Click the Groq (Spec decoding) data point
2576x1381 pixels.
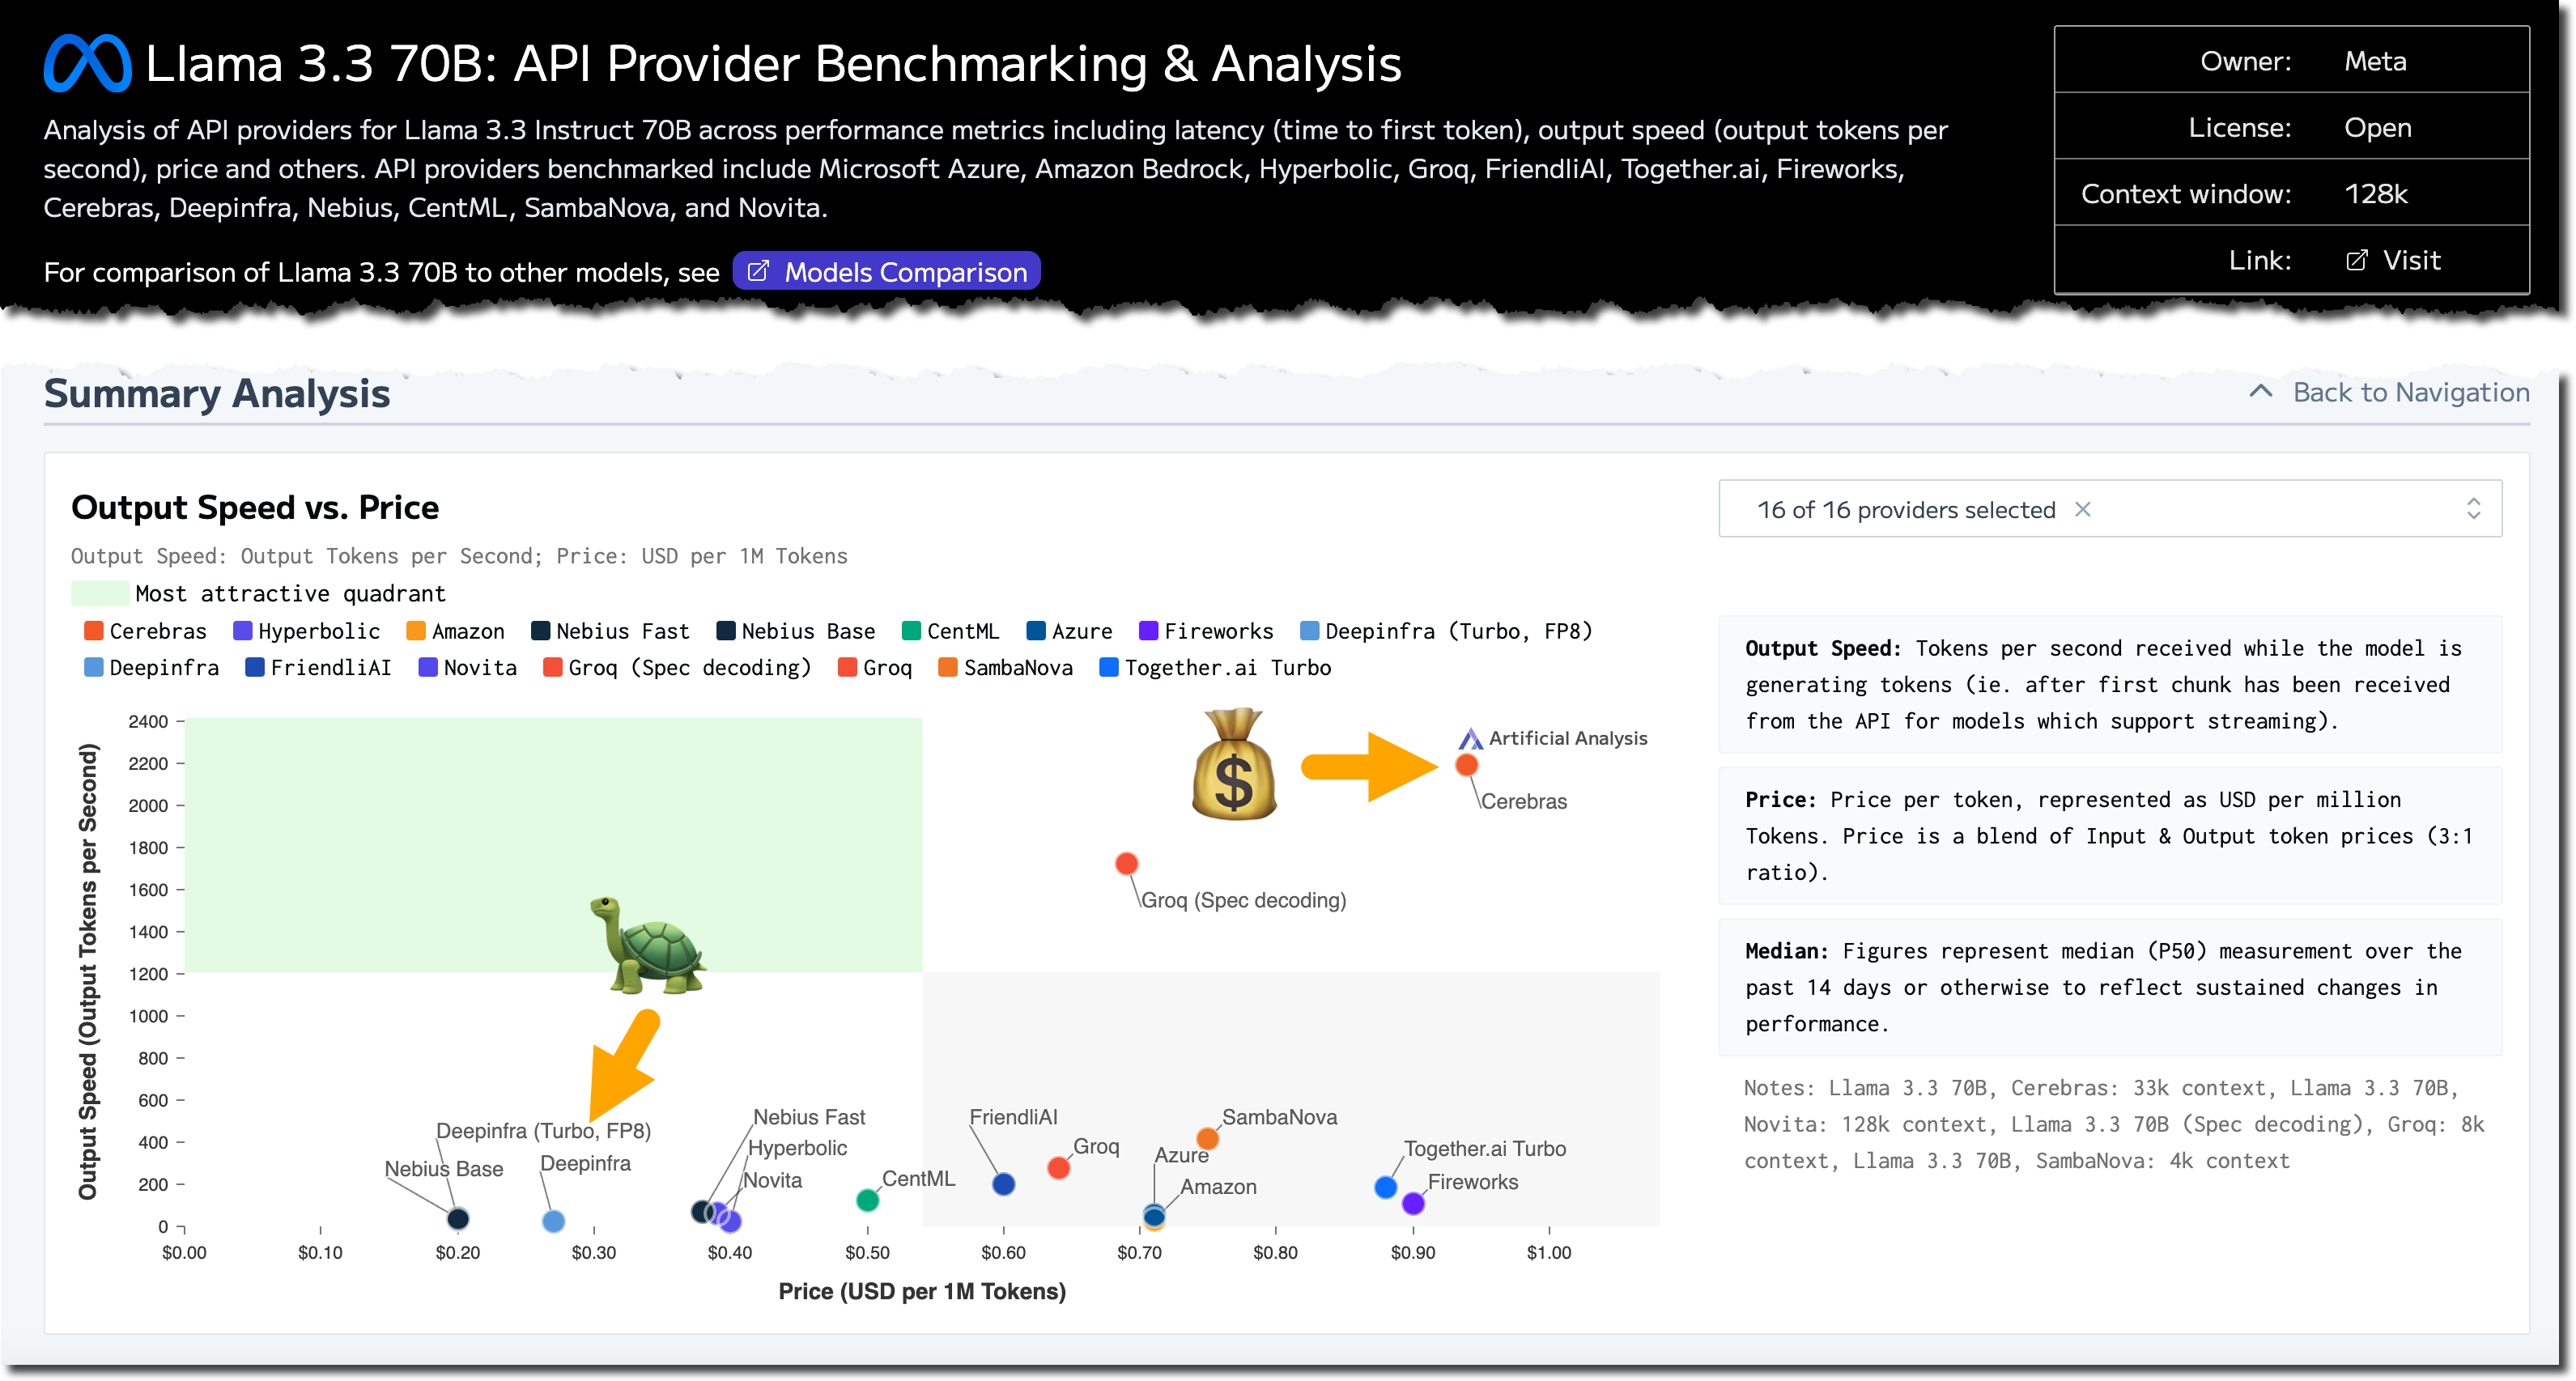pos(1126,864)
